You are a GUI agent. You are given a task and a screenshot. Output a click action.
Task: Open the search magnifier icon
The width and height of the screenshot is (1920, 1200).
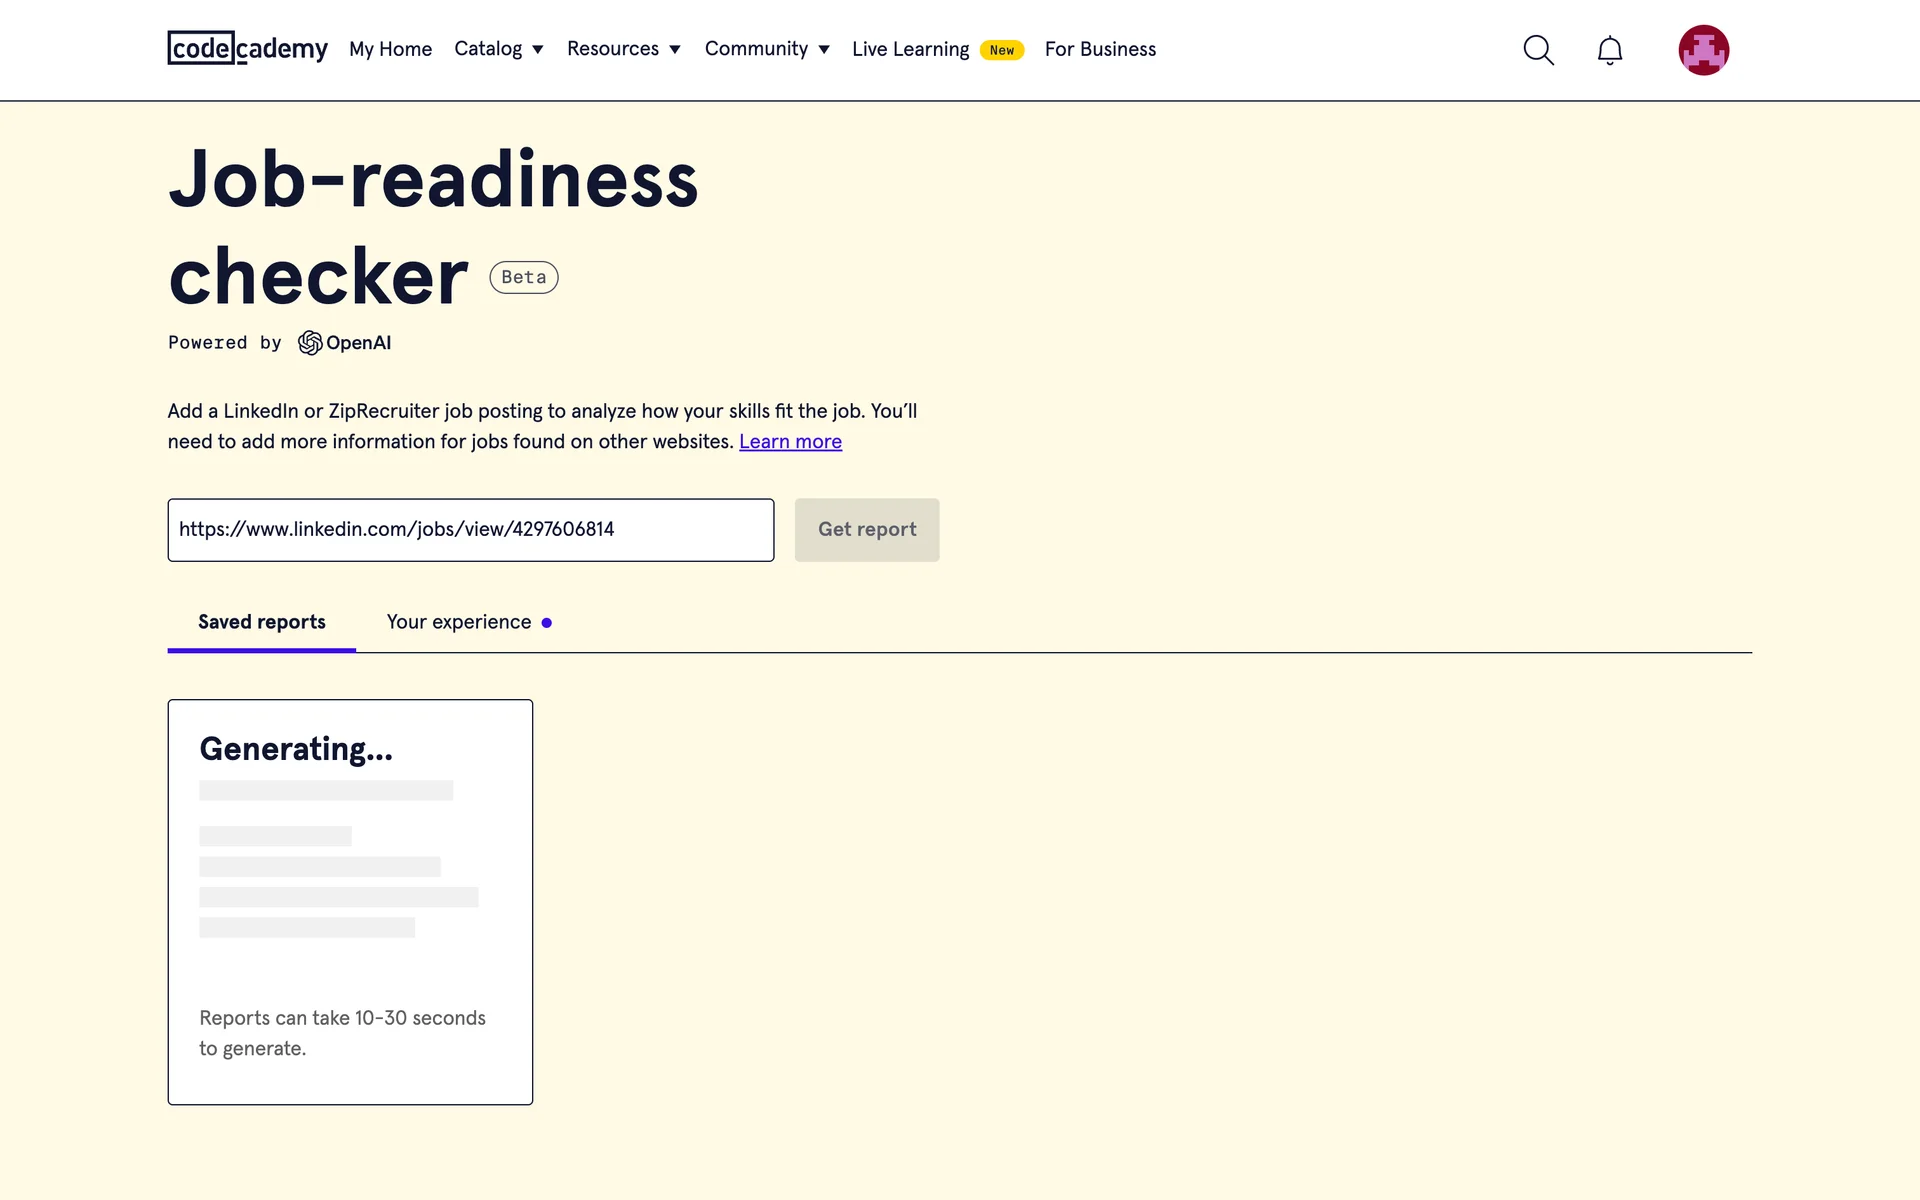click(x=1538, y=50)
